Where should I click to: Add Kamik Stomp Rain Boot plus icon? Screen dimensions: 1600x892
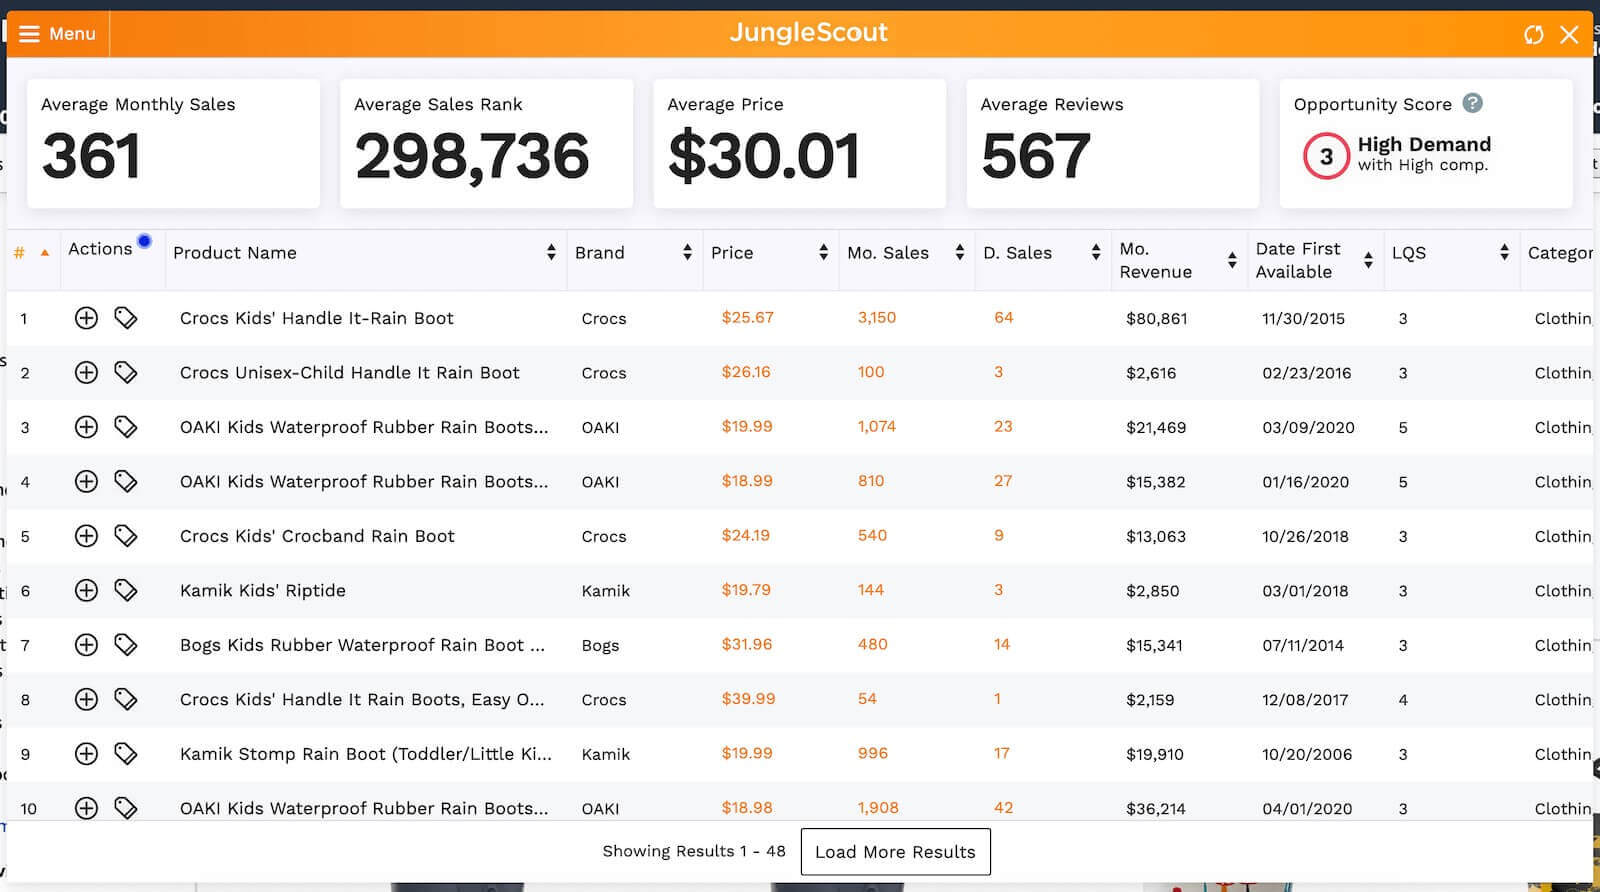[86, 754]
